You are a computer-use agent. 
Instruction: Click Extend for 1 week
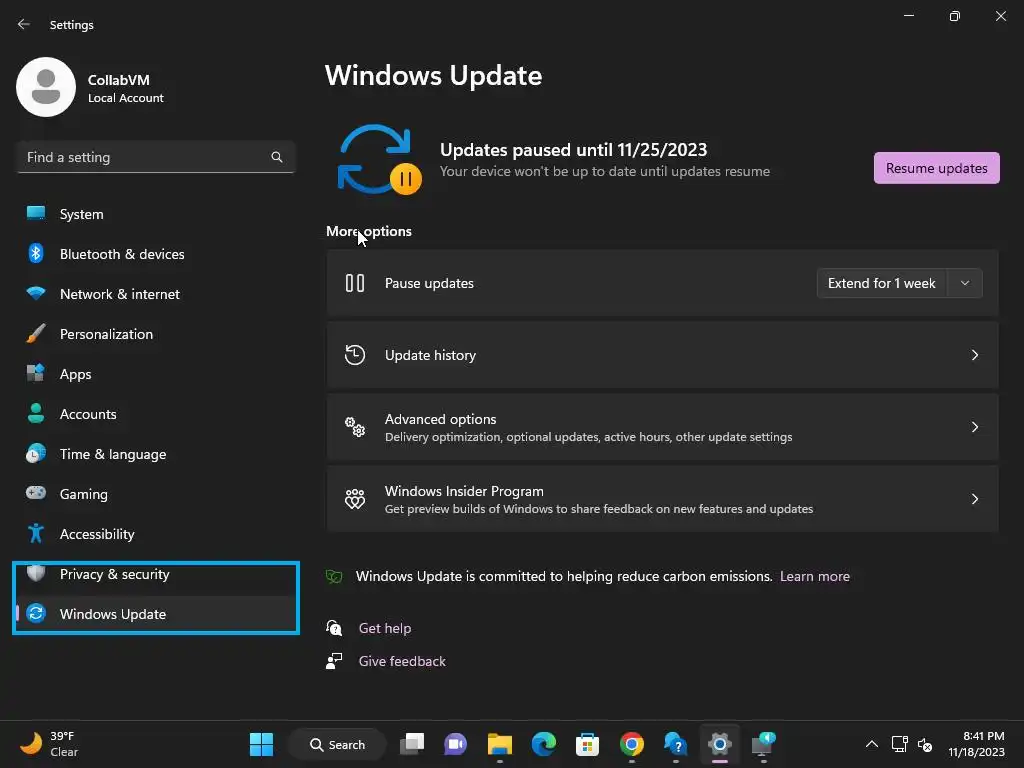[x=882, y=283]
